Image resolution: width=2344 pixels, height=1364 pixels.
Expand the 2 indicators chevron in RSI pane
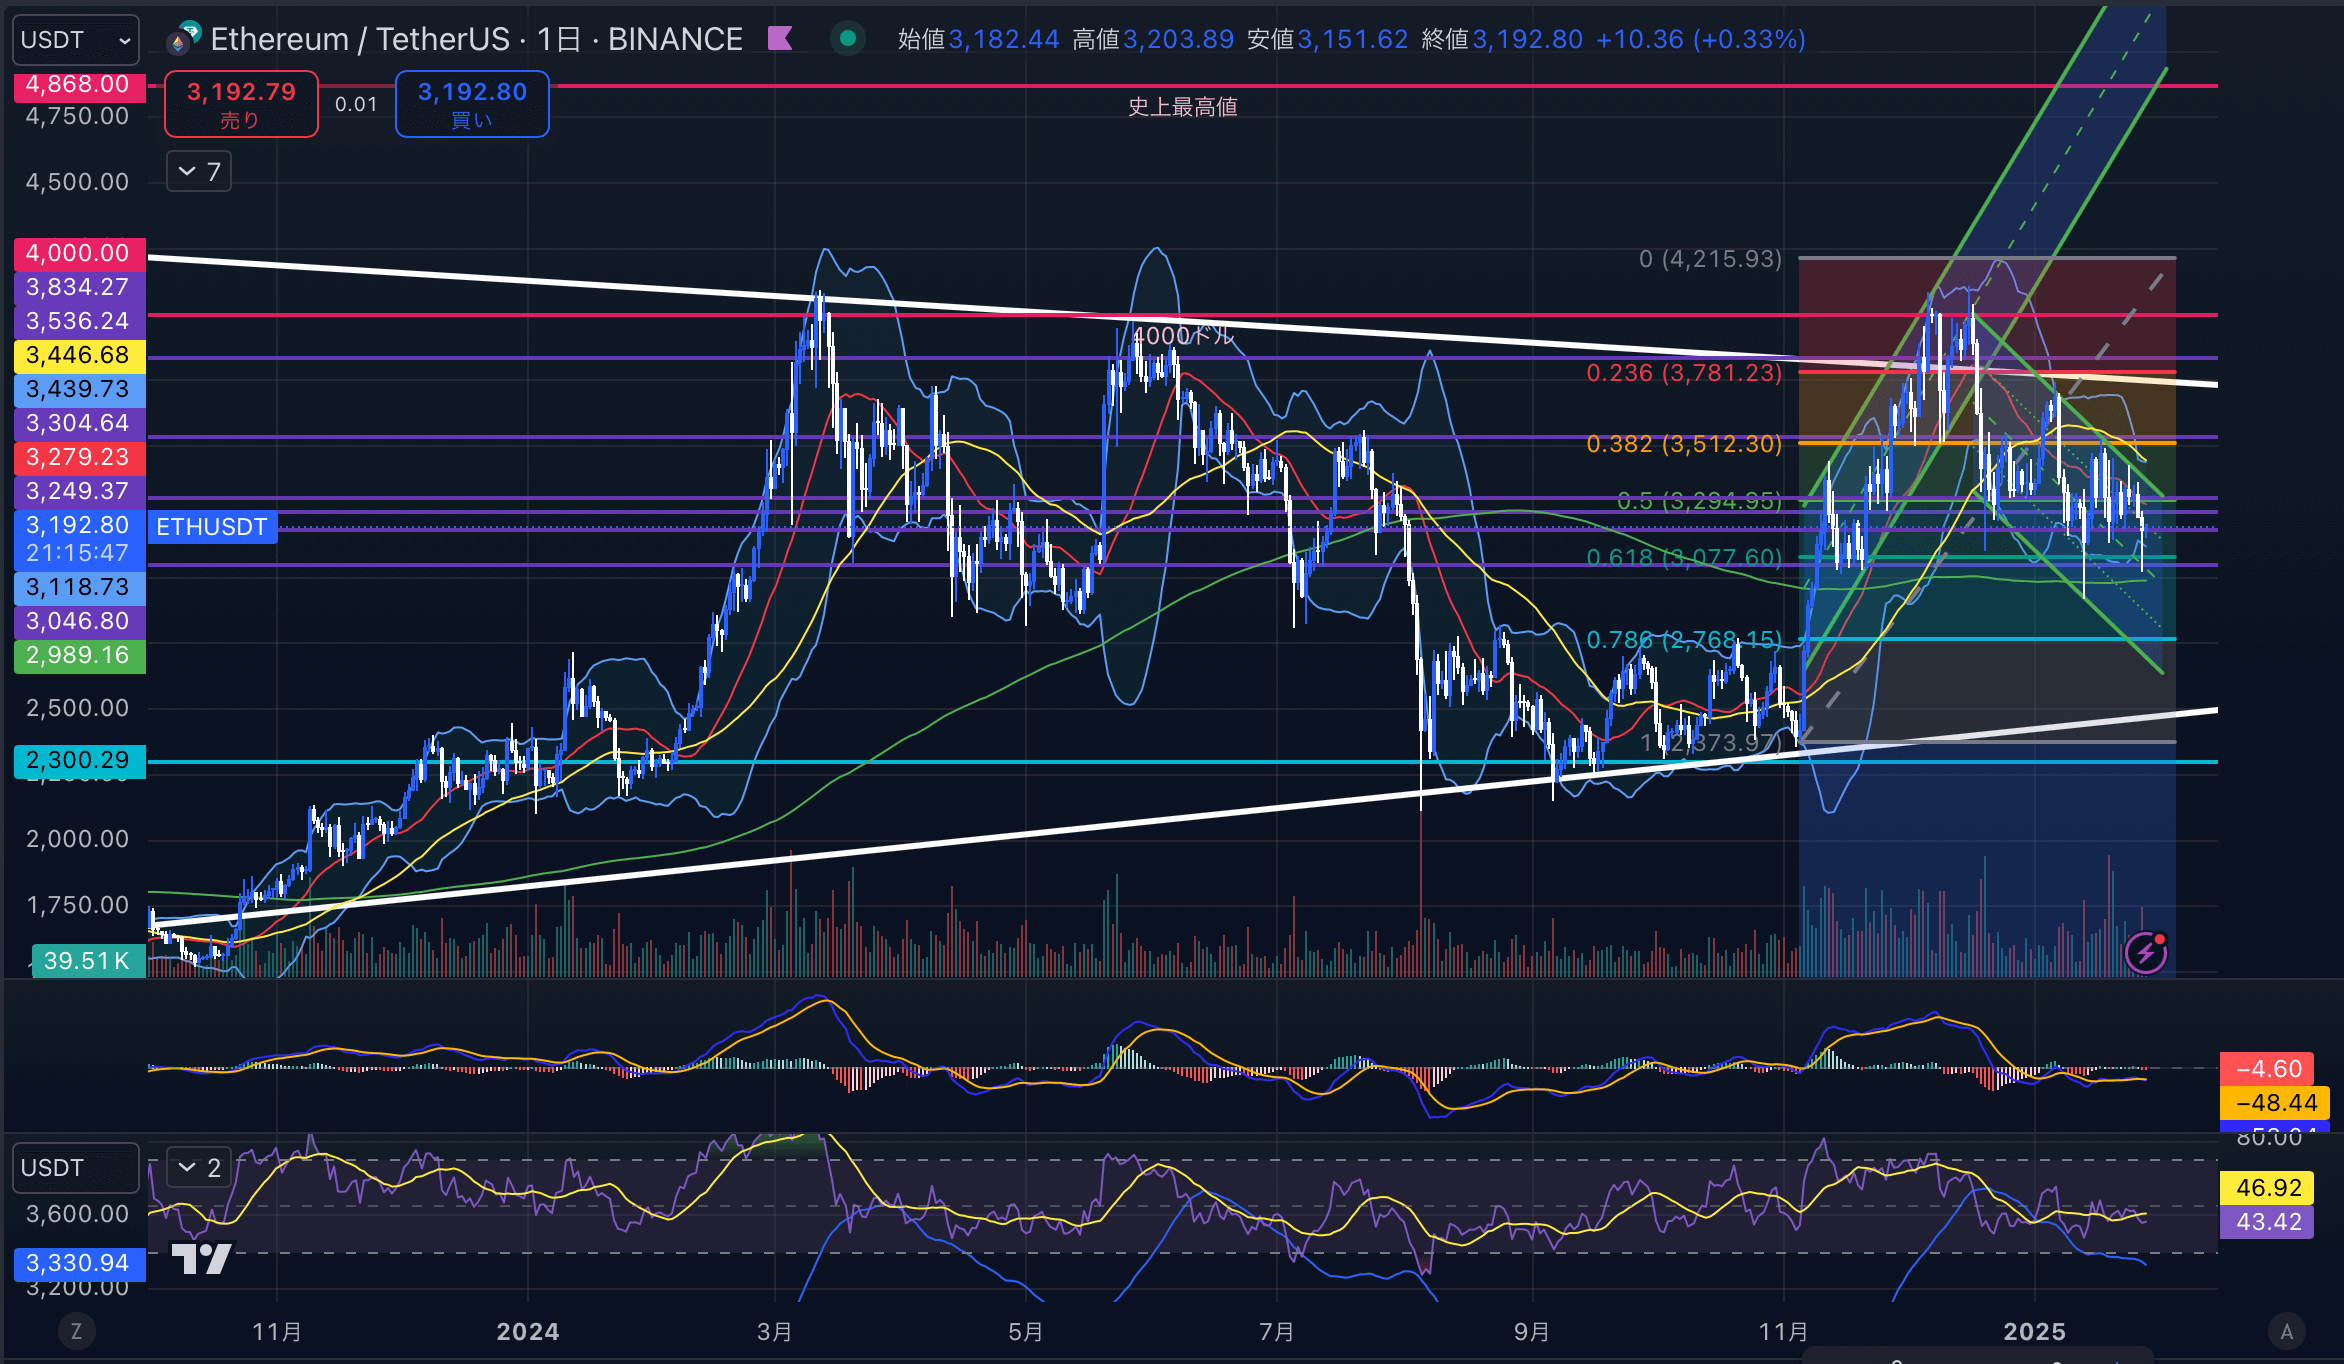pyautogui.click(x=199, y=1167)
